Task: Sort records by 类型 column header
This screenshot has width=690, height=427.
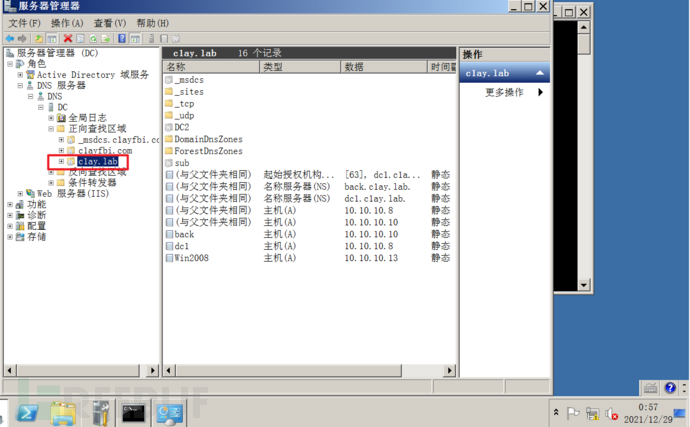Action: (x=300, y=67)
